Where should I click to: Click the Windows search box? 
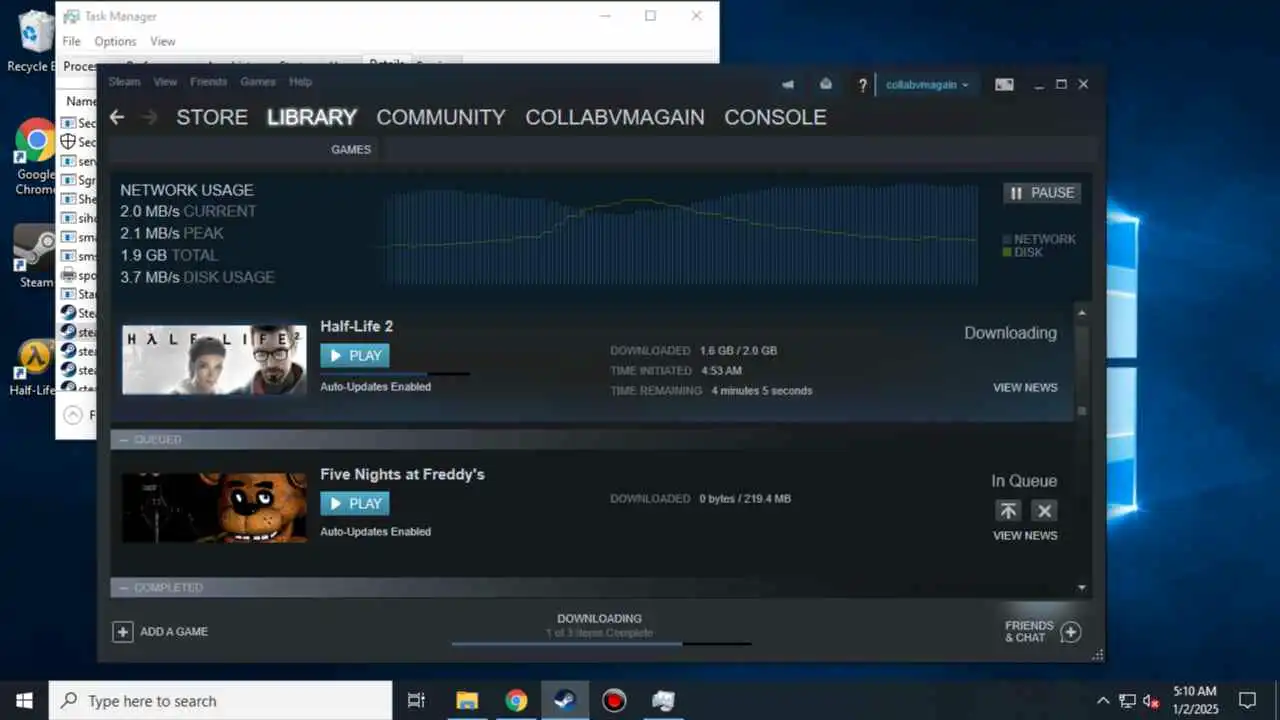click(220, 701)
